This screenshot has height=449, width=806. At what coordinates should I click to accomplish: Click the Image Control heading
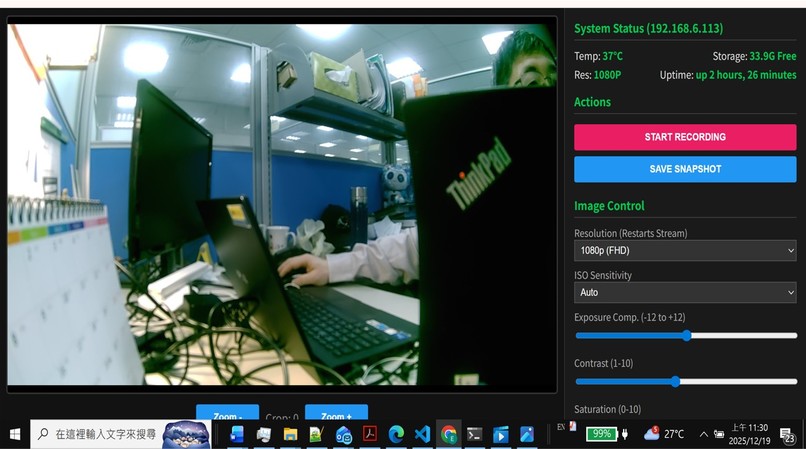point(609,206)
